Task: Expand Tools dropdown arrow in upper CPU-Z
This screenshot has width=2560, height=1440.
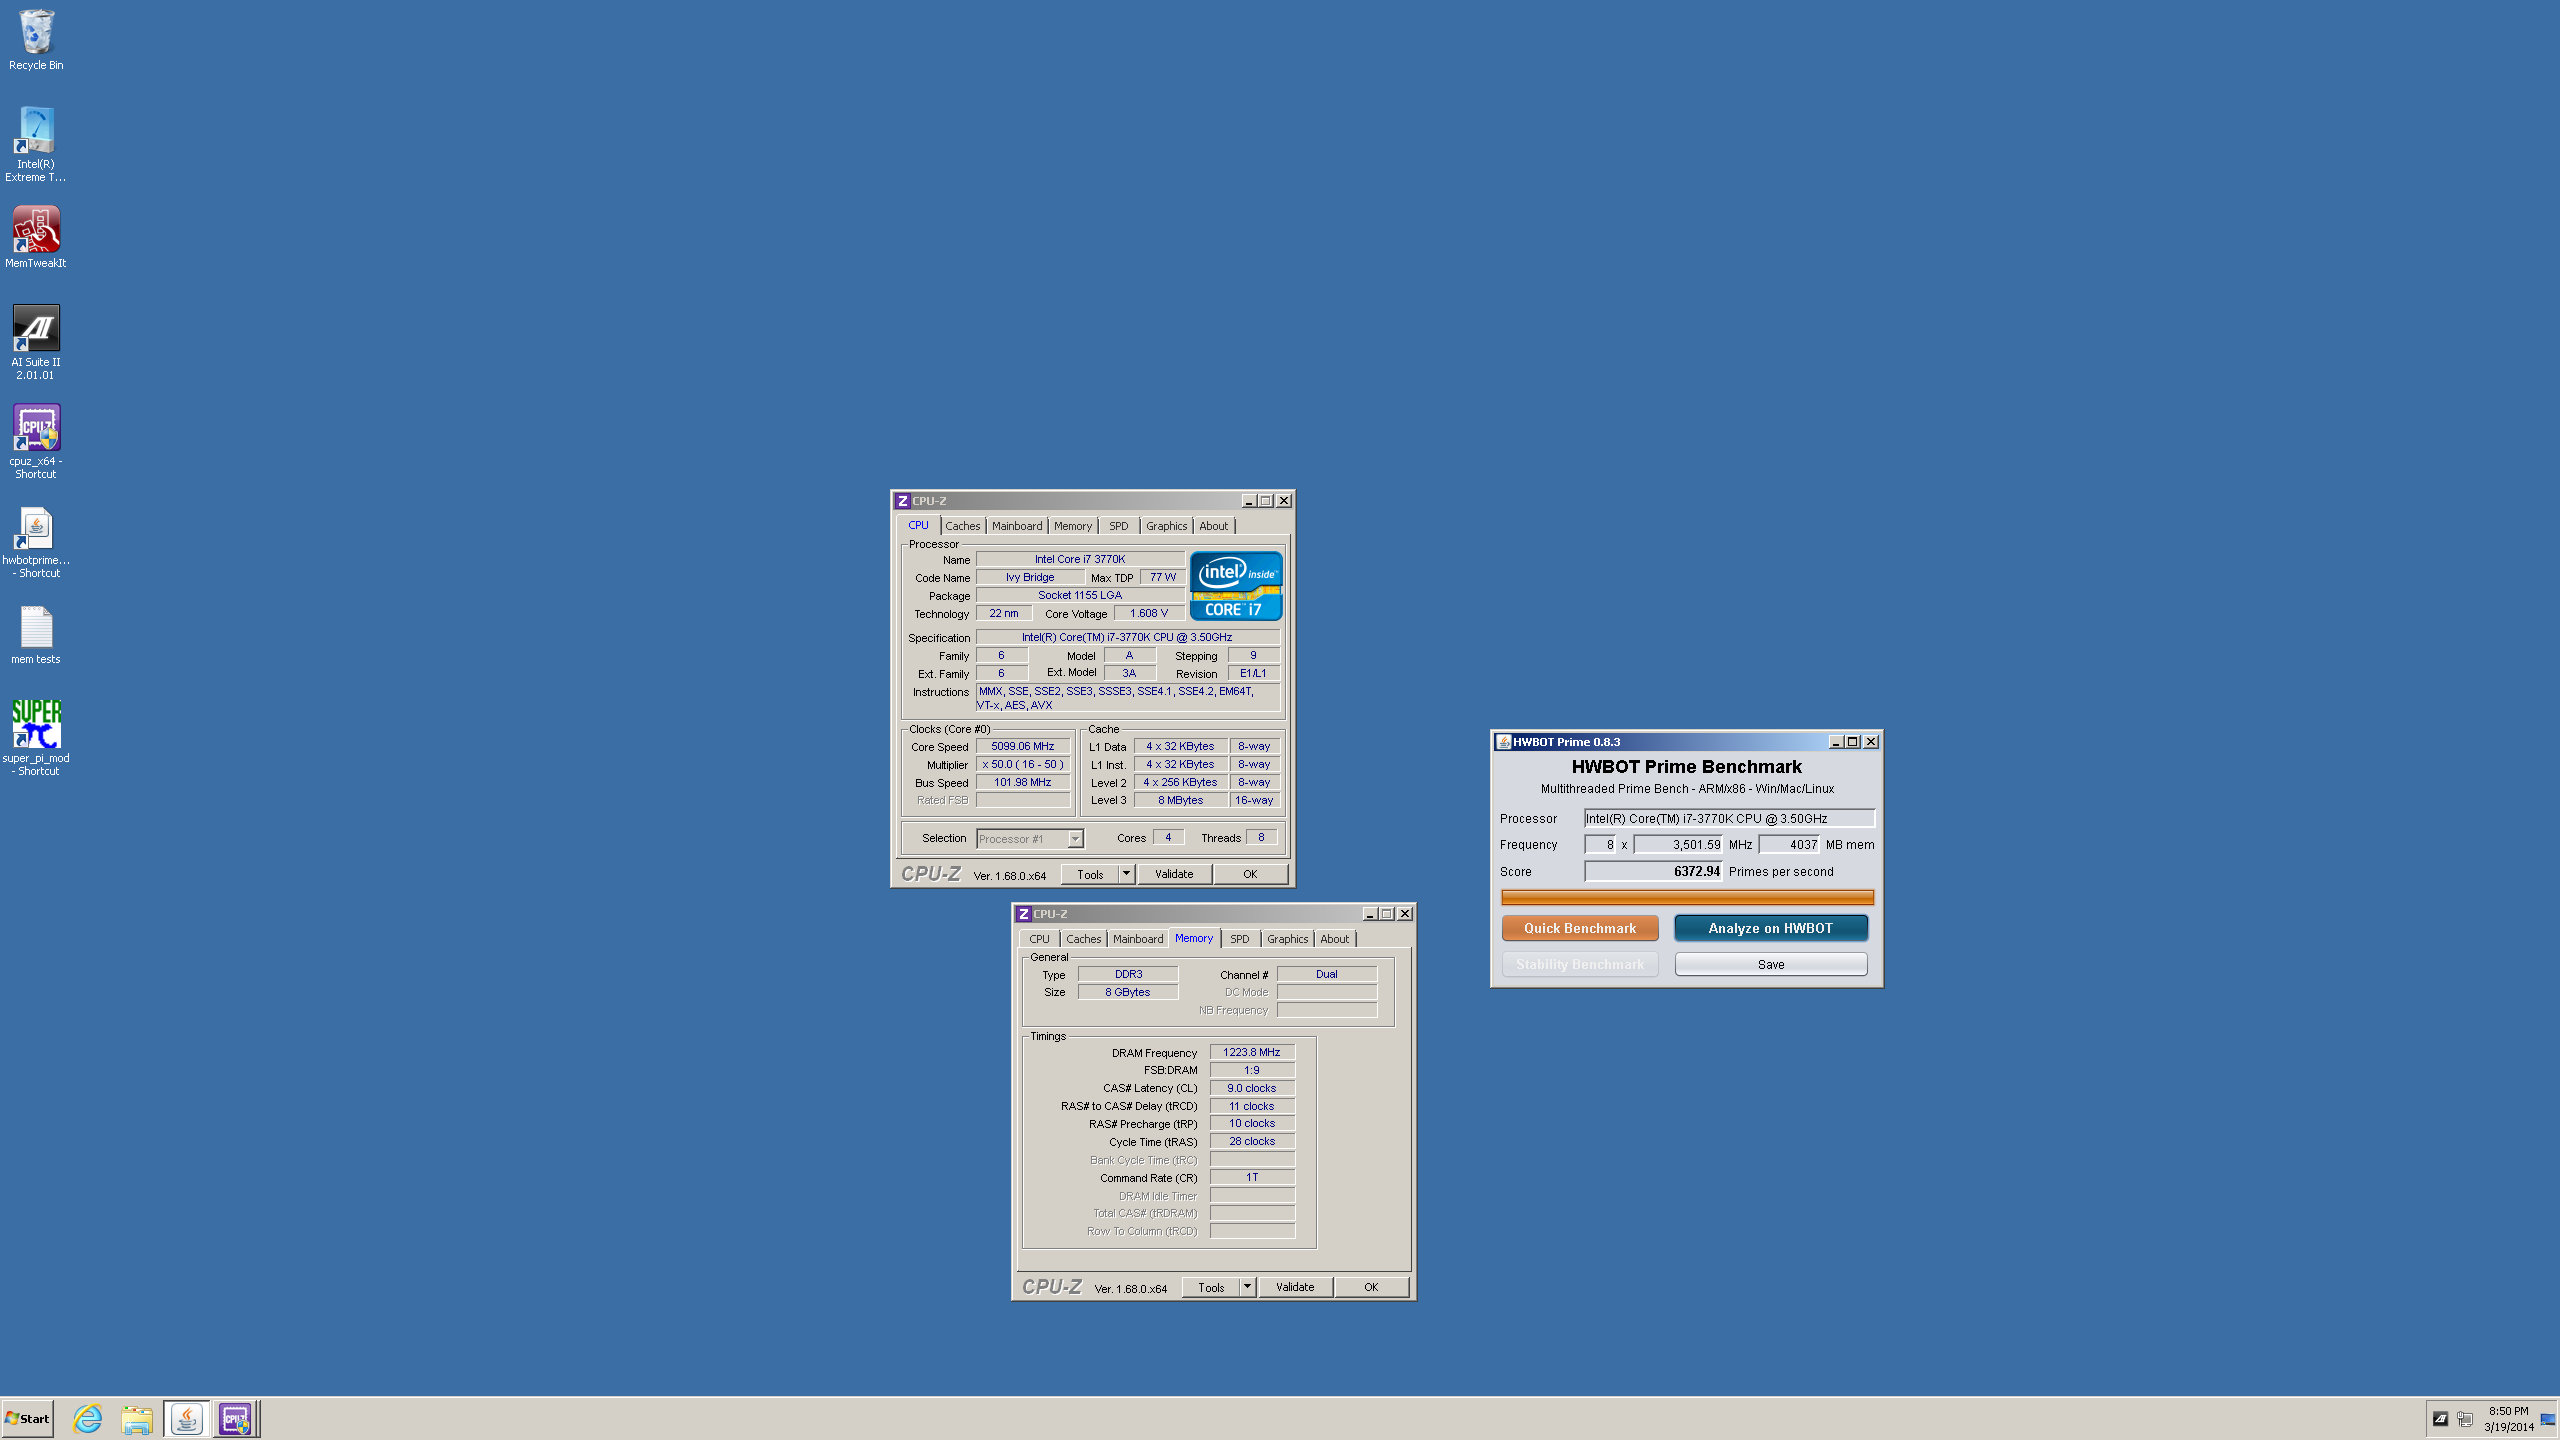Action: (1126, 874)
